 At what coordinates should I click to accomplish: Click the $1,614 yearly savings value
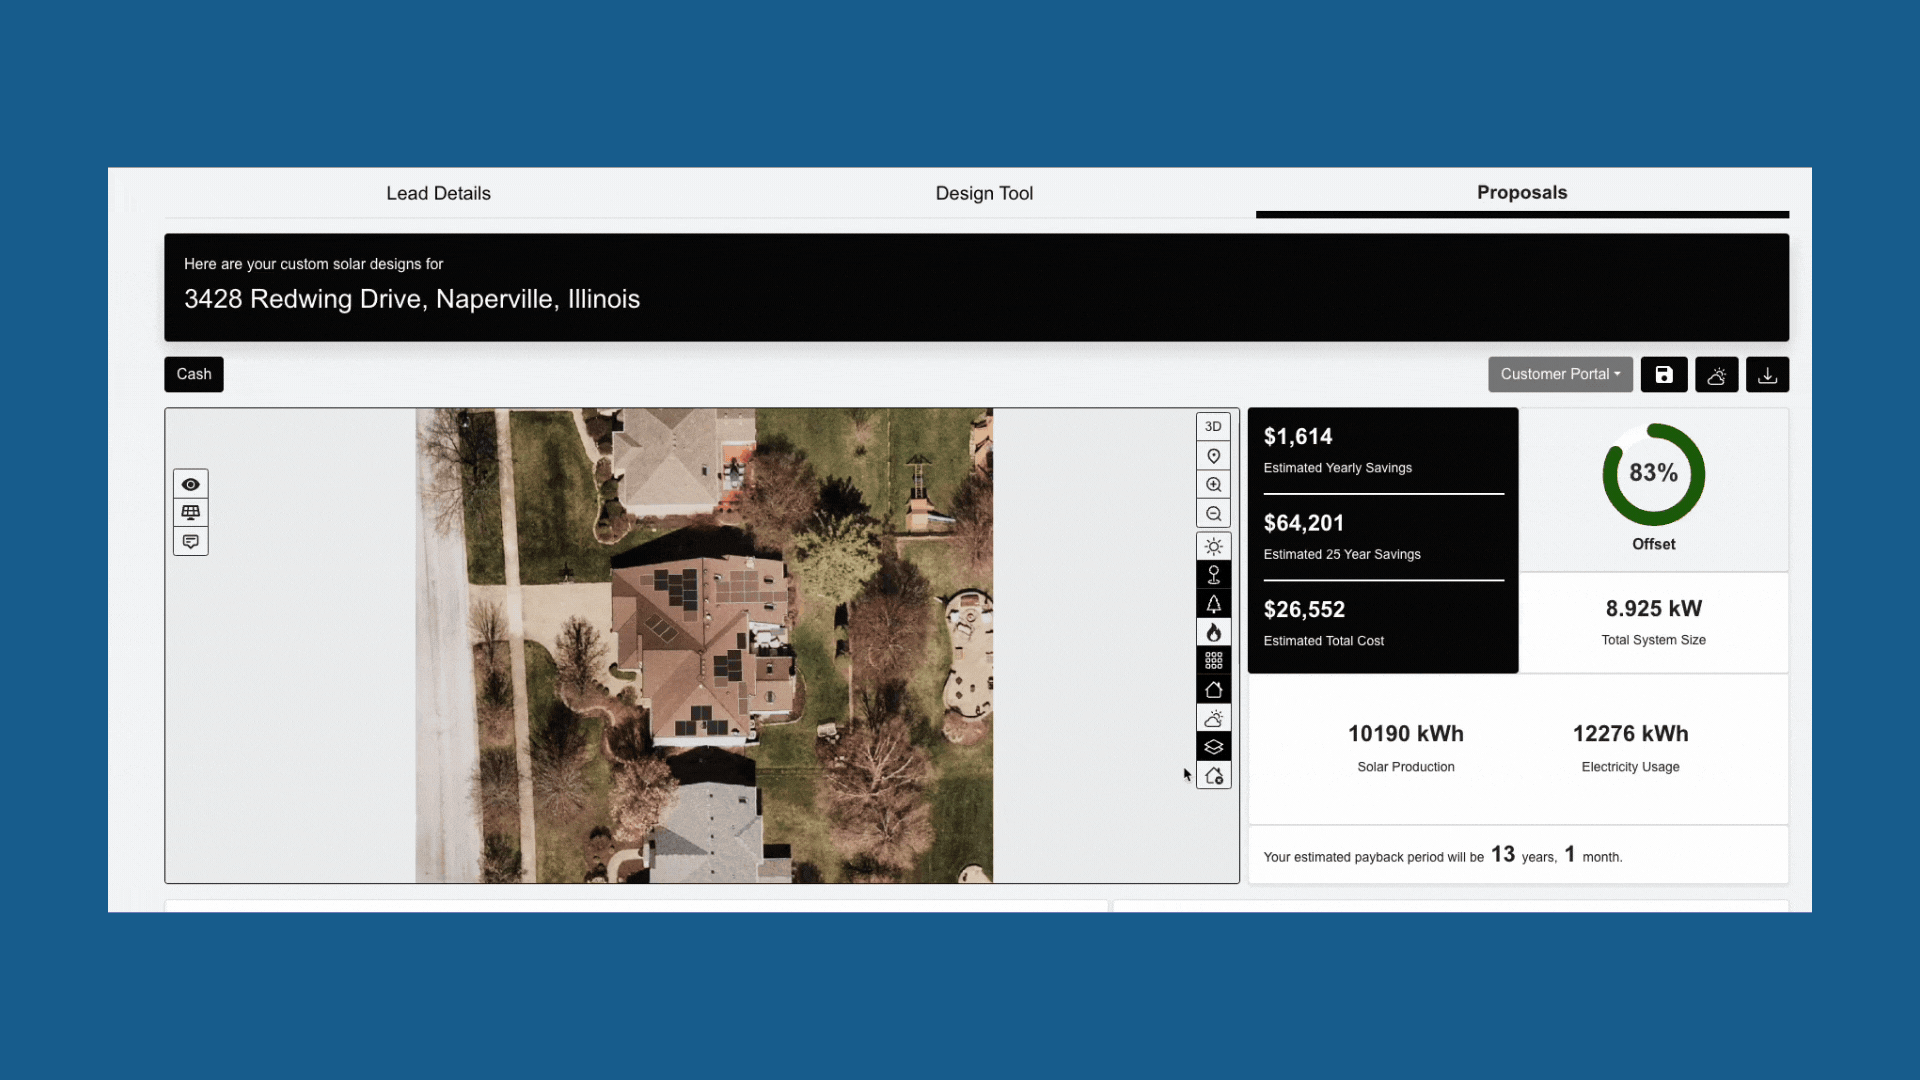coord(1298,437)
